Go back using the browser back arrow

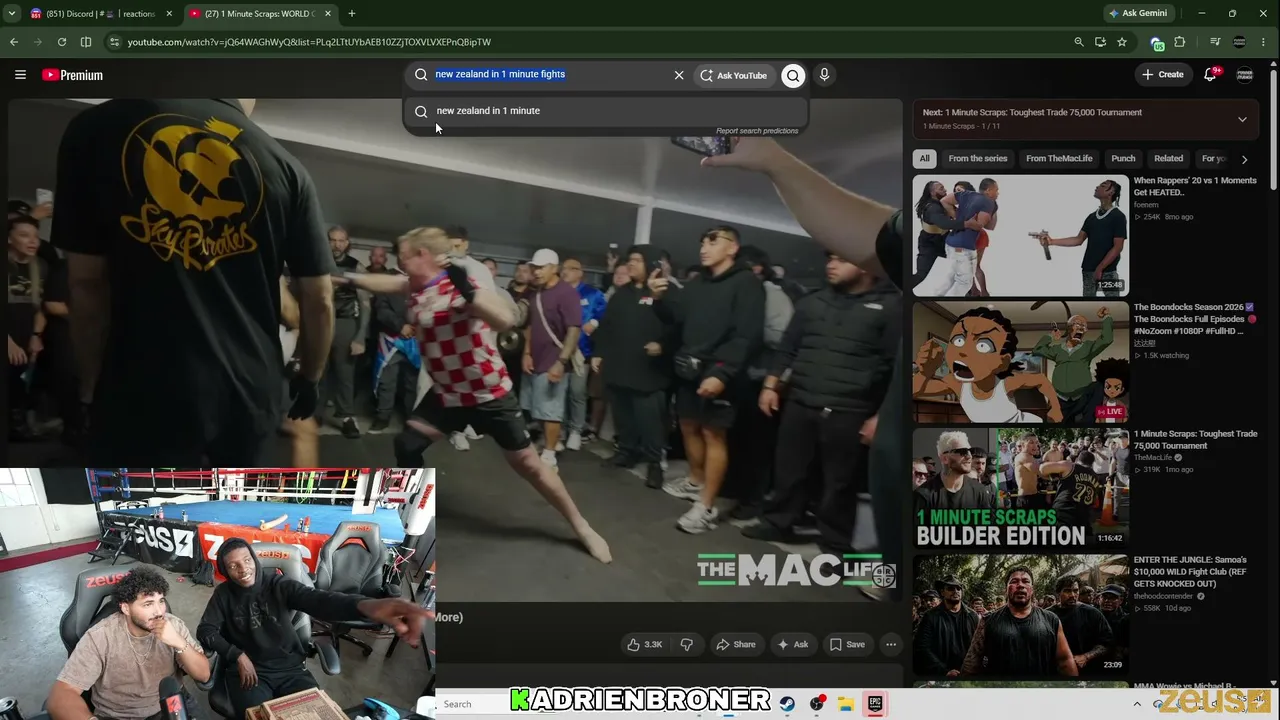[14, 42]
